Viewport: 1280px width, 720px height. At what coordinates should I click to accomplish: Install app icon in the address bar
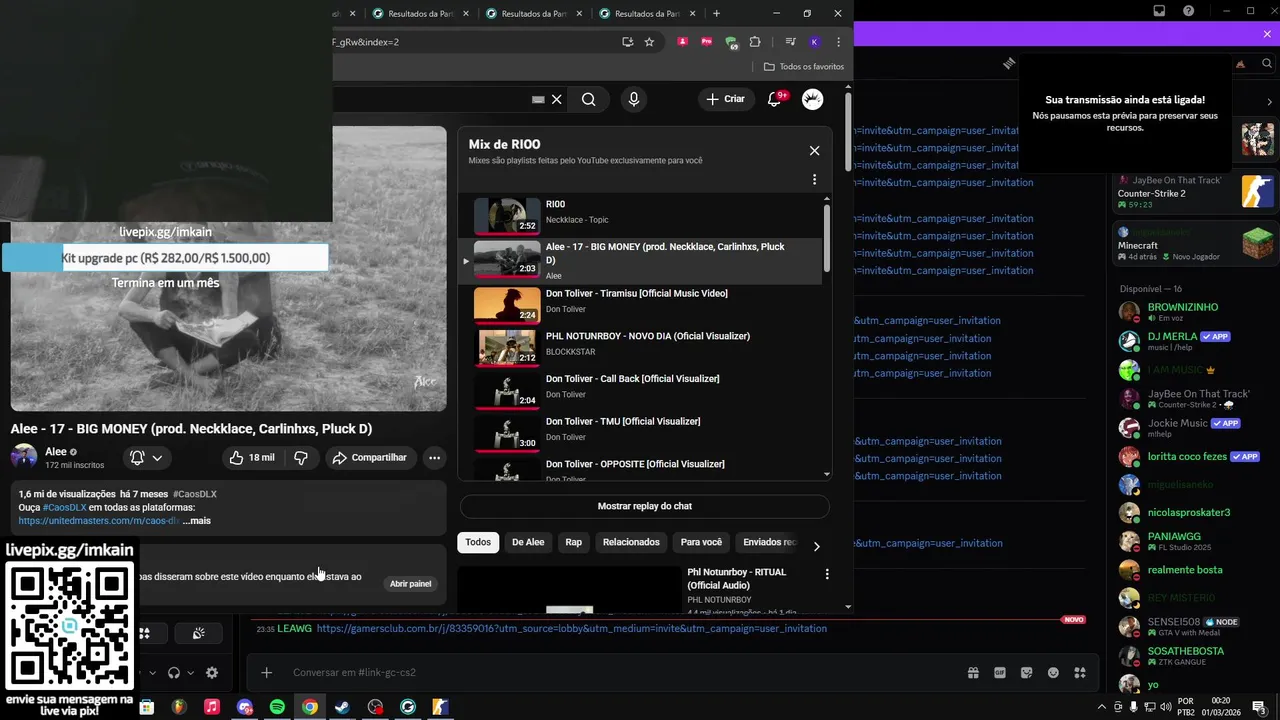[627, 42]
